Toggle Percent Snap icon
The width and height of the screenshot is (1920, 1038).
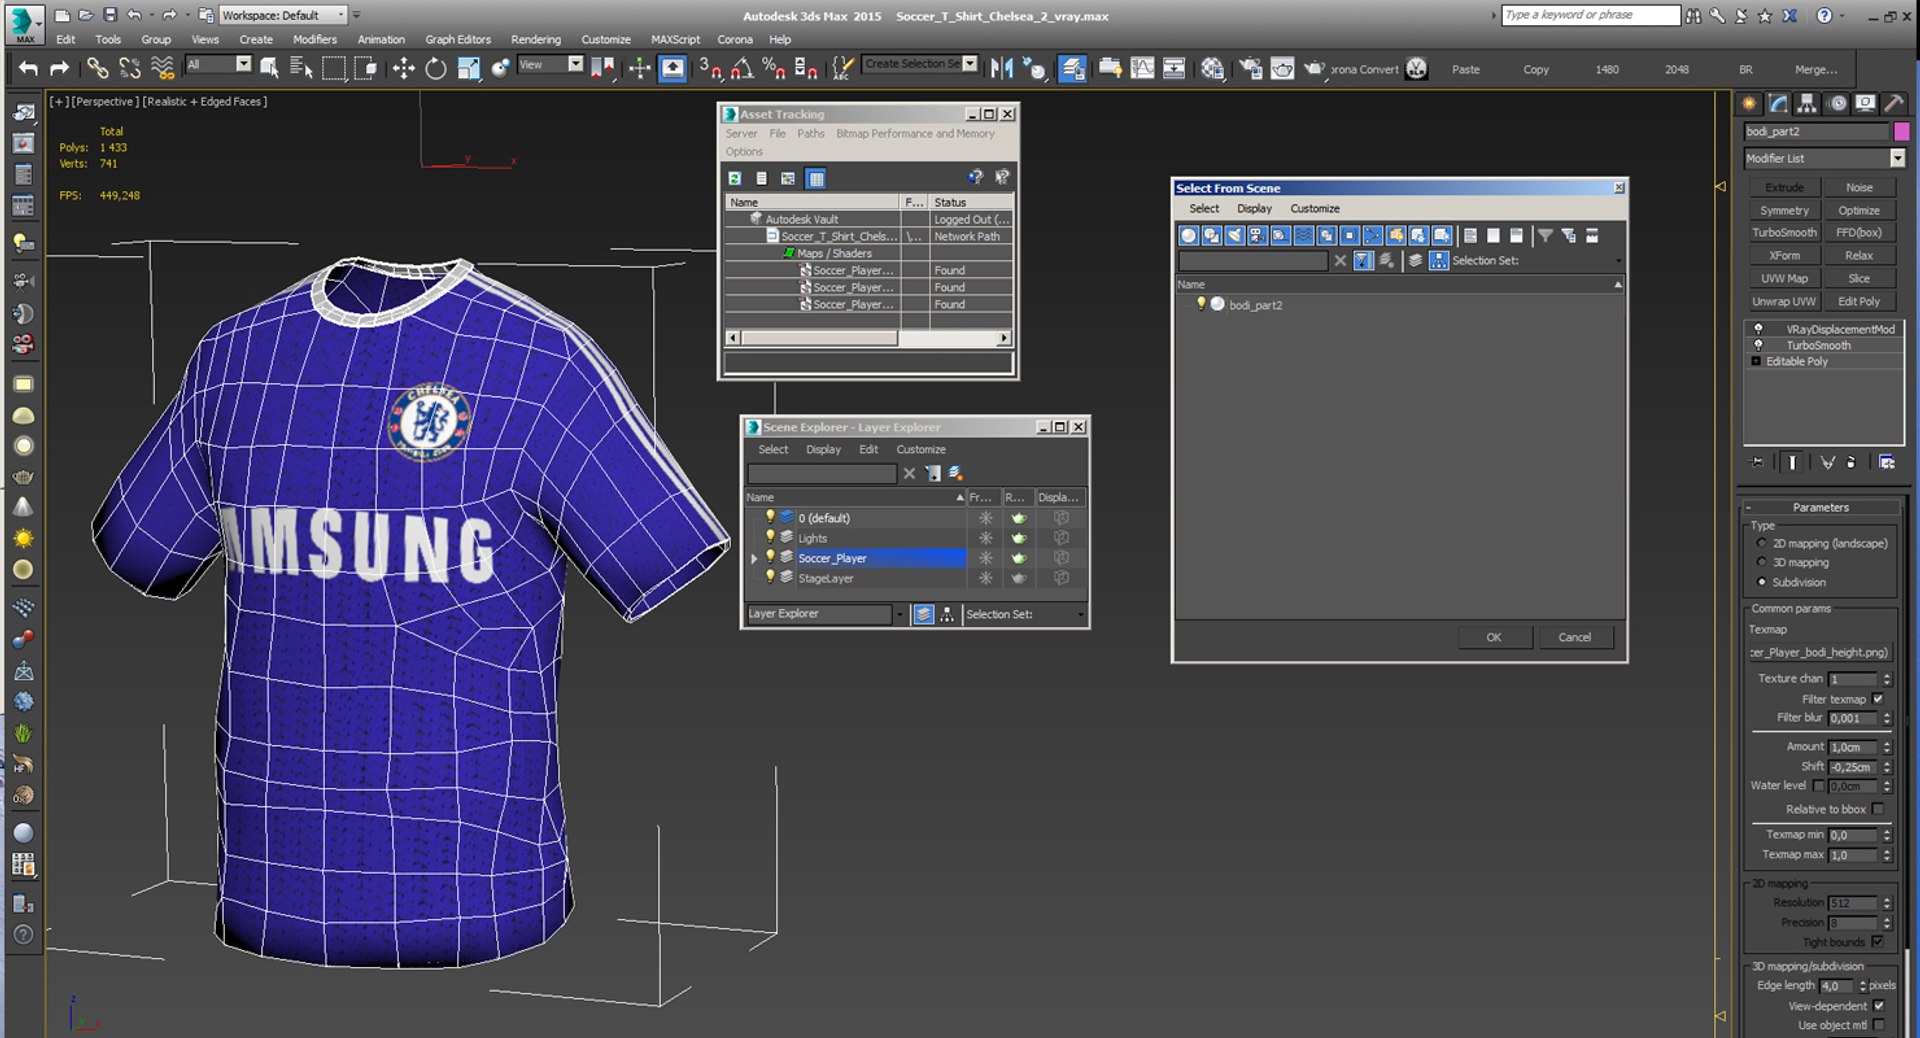(773, 68)
